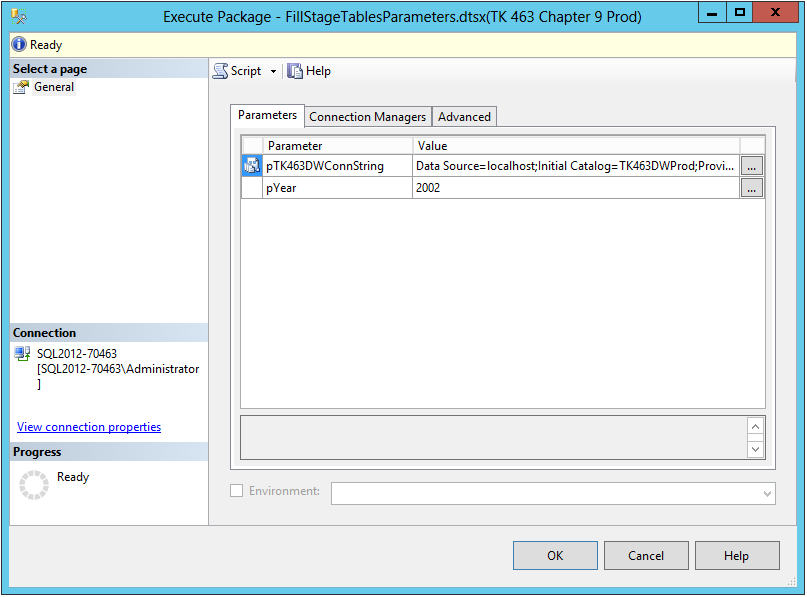Open the Environment selection dropdown
The image size is (807, 597).
pyautogui.click(x=766, y=492)
